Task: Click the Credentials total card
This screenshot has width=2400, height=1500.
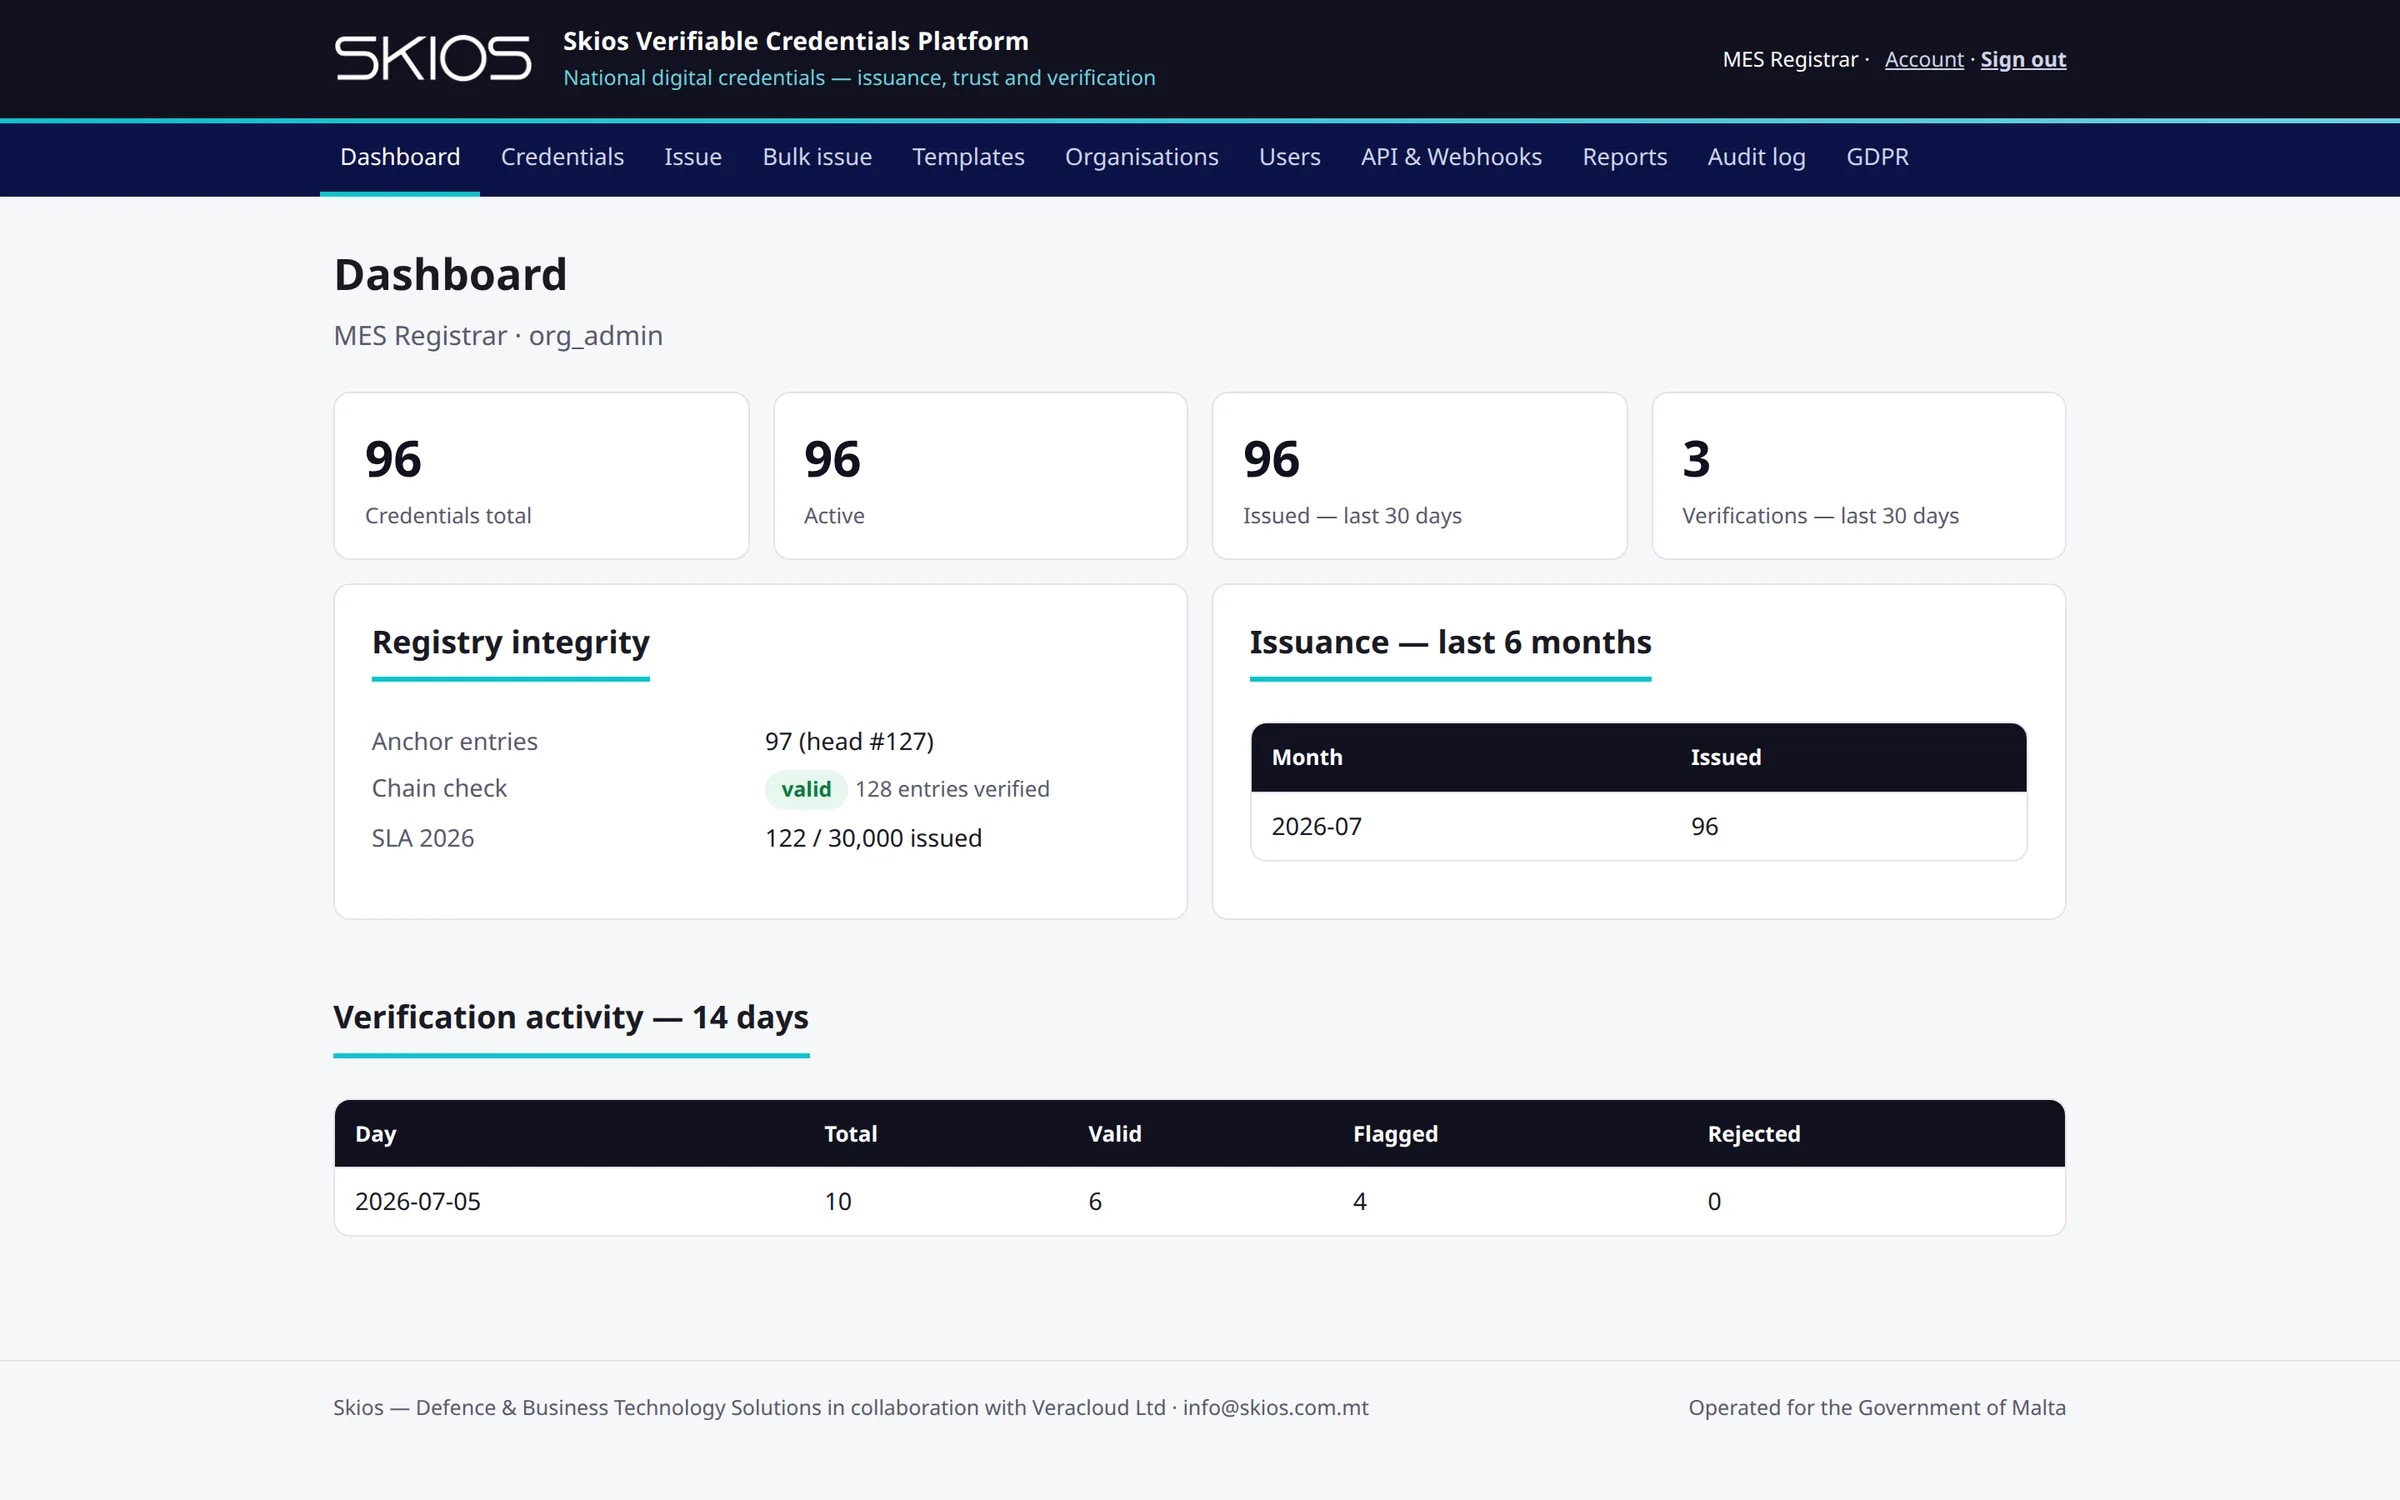Action: [x=541, y=476]
